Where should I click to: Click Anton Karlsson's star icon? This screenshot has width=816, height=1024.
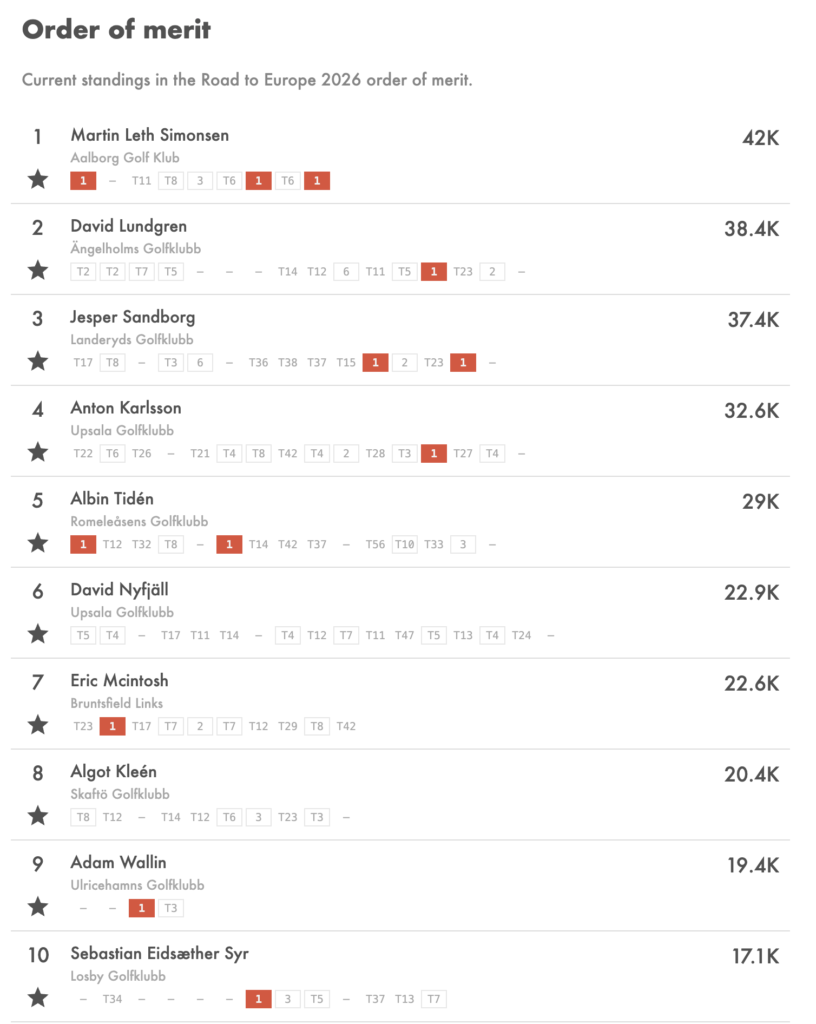tap(38, 451)
